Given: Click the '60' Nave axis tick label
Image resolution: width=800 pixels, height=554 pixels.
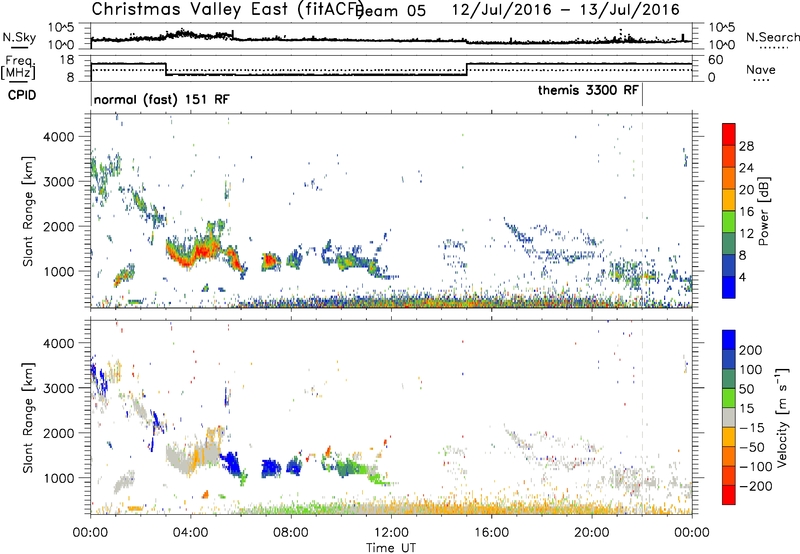Looking at the screenshot, I should tap(715, 60).
